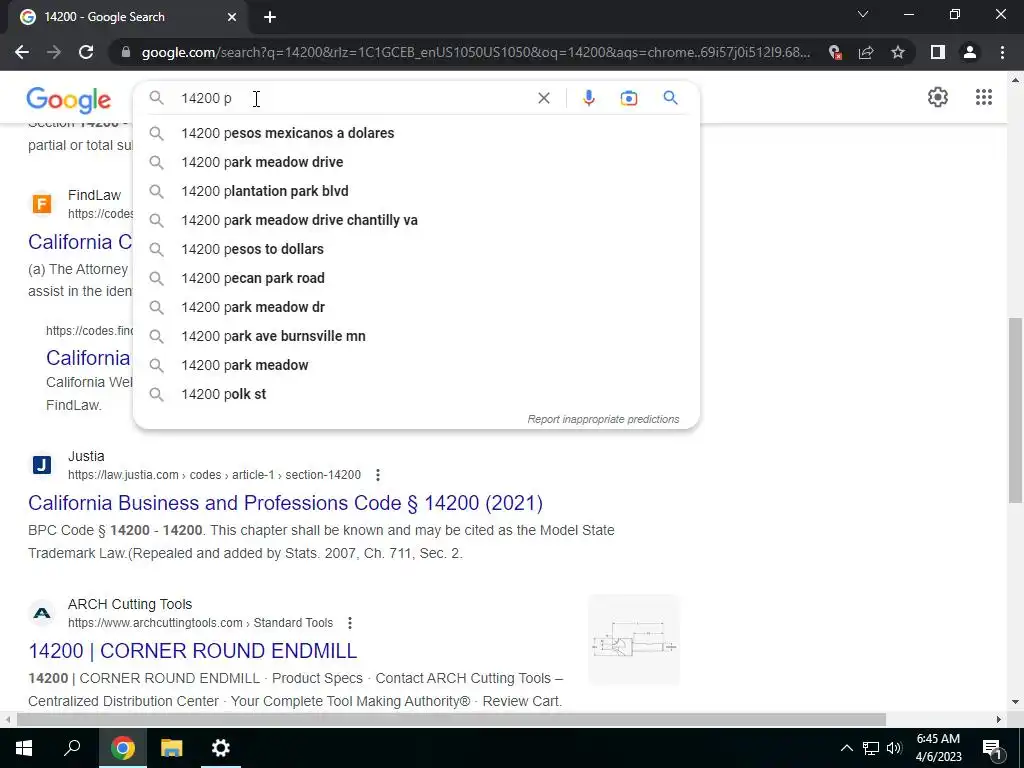Open the 14200 CORNER ROUND ENDMILL result
This screenshot has height=768, width=1024.
coord(193,651)
